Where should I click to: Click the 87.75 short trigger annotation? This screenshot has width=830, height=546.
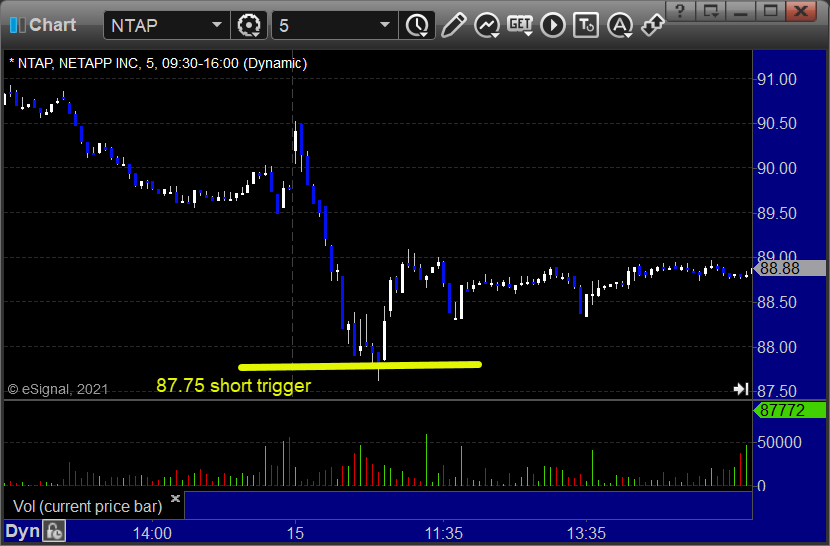point(233,386)
